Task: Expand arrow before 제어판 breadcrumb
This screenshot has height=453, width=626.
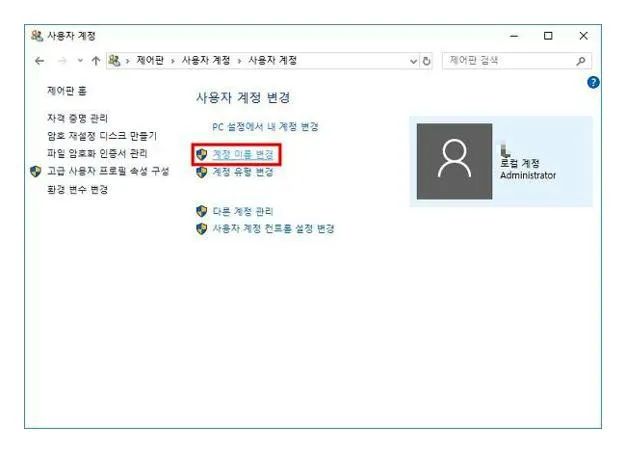Action: [128, 61]
